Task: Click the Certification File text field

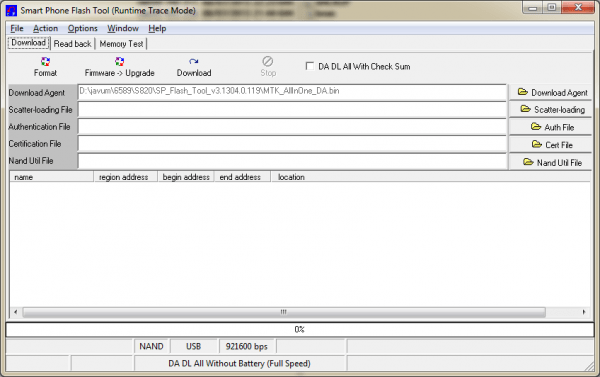Action: pos(292,144)
